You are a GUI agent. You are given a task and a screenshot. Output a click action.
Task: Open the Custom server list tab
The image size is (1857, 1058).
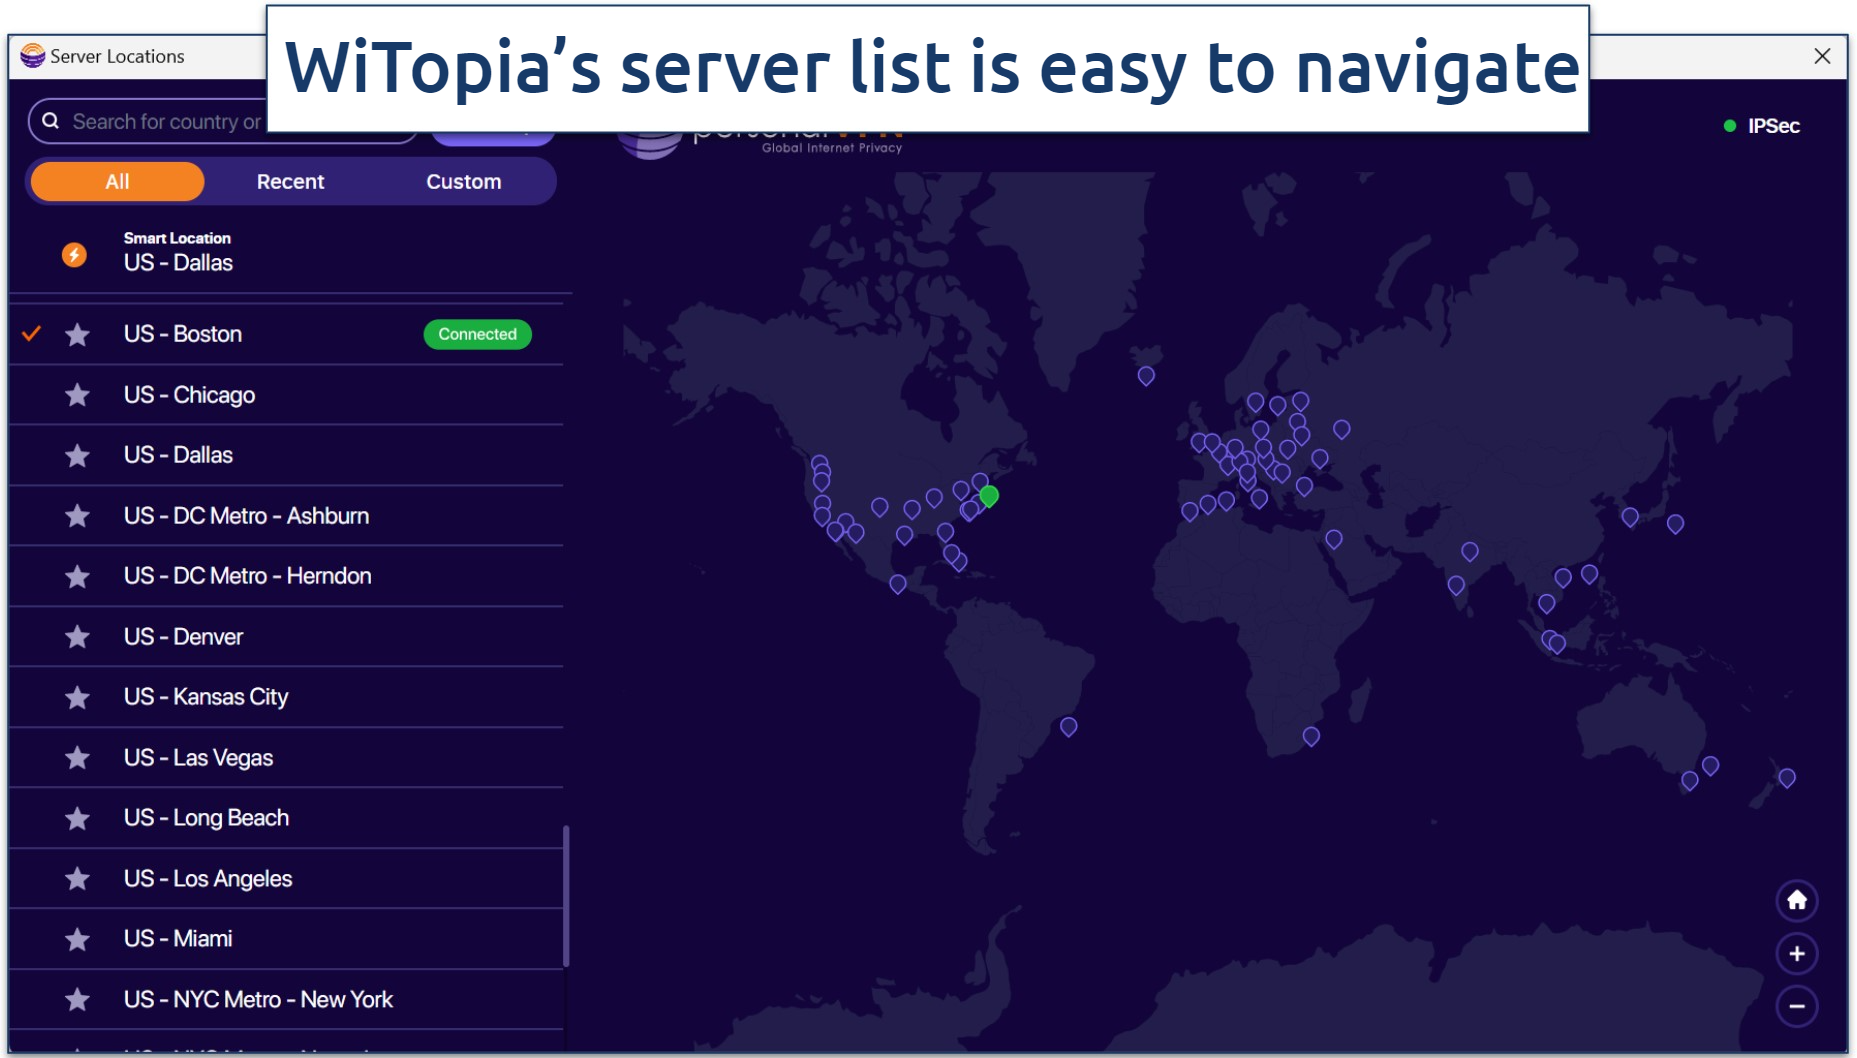point(463,181)
